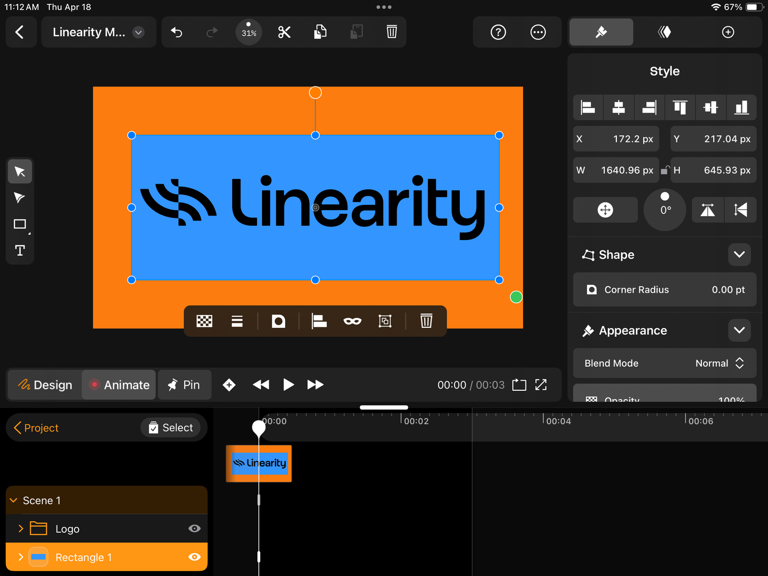The image size is (768, 576).
Task: Fast forward the animation
Action: point(315,385)
